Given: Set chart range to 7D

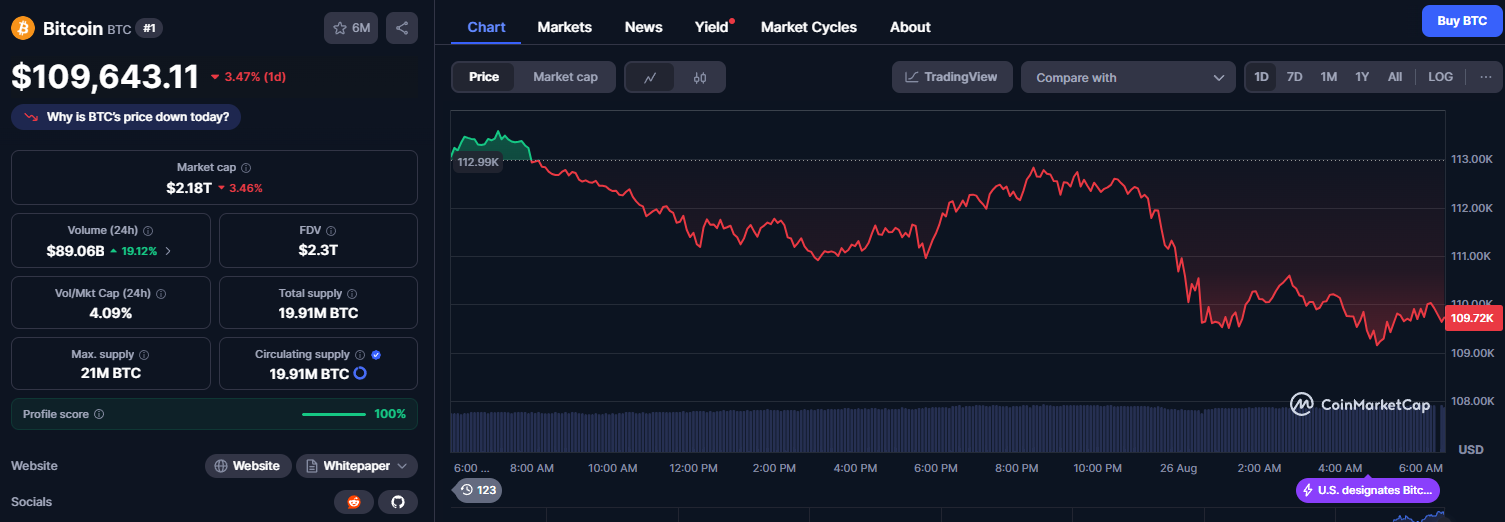Looking at the screenshot, I should pos(1294,77).
